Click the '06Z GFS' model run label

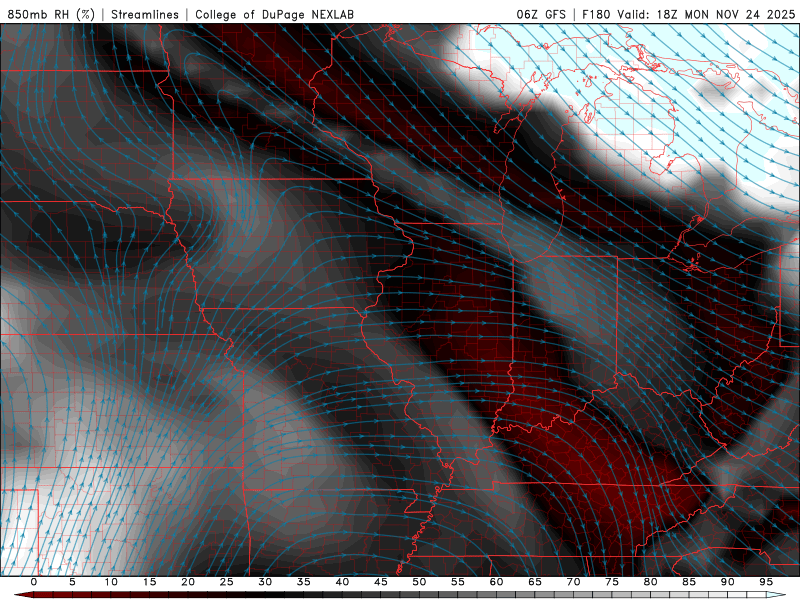coord(541,14)
